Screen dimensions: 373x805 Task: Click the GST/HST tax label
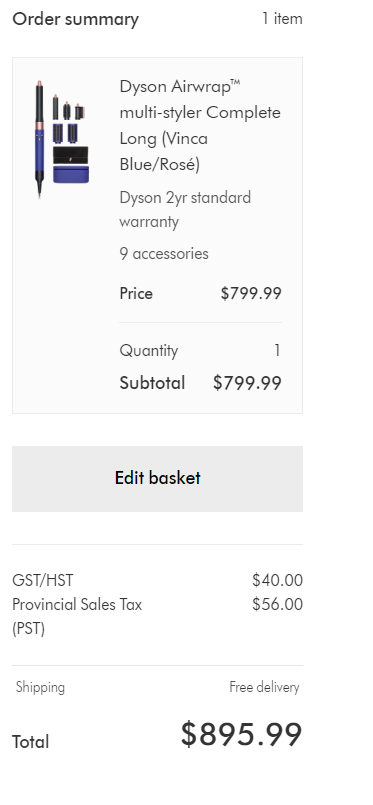[43, 581]
